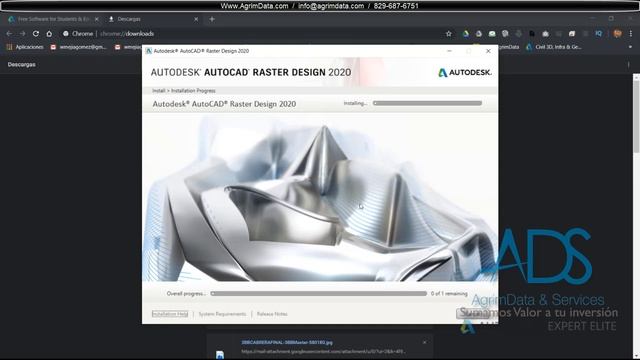Viewport: 640px width, 360px height.
Task: Switch to the Descargas tab
Action: click(x=152, y=19)
